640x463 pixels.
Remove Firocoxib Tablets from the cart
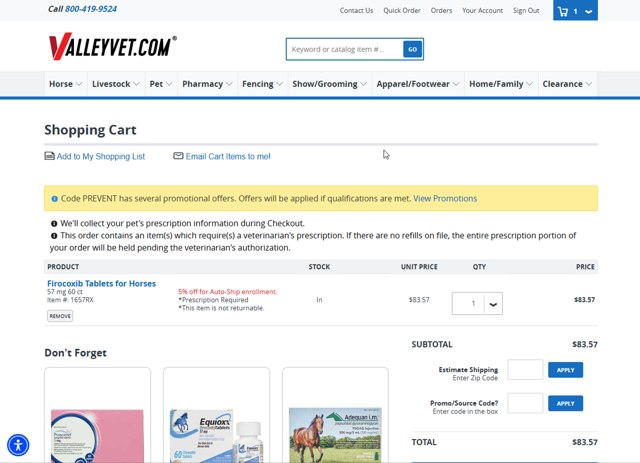coord(60,316)
